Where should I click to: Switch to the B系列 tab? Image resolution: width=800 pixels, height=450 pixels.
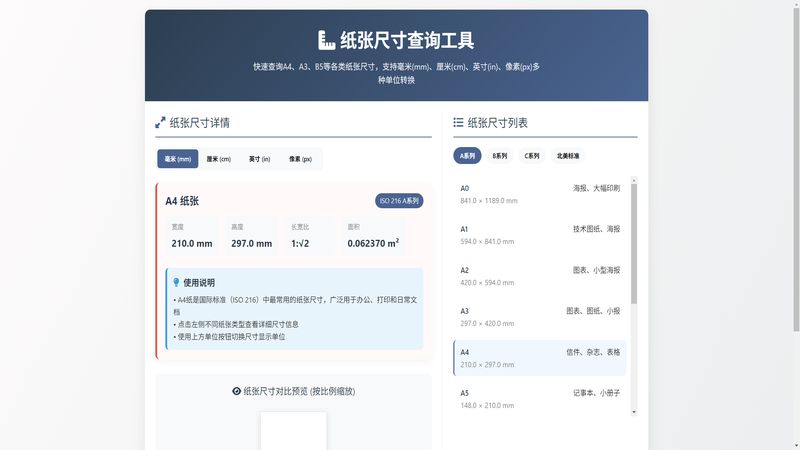point(499,156)
